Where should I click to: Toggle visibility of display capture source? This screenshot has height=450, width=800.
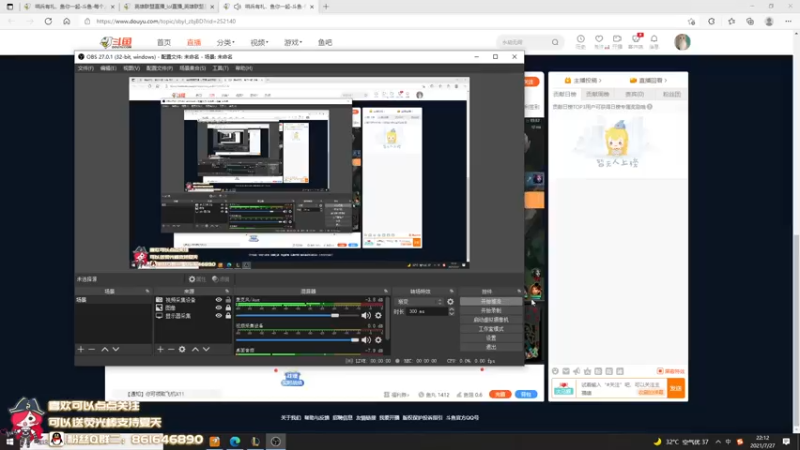[218, 316]
